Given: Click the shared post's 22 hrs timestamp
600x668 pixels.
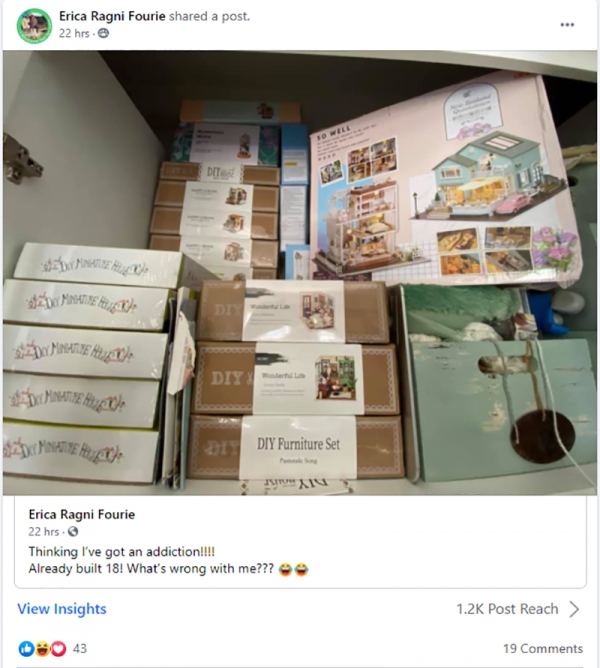Looking at the screenshot, I should (44, 531).
